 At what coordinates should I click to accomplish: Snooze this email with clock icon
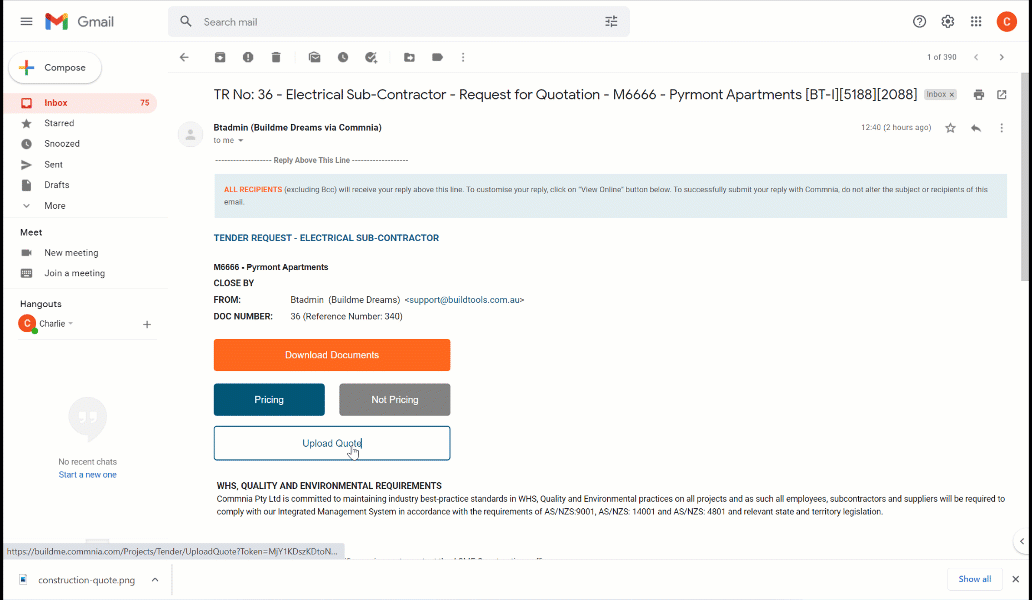[x=343, y=57]
